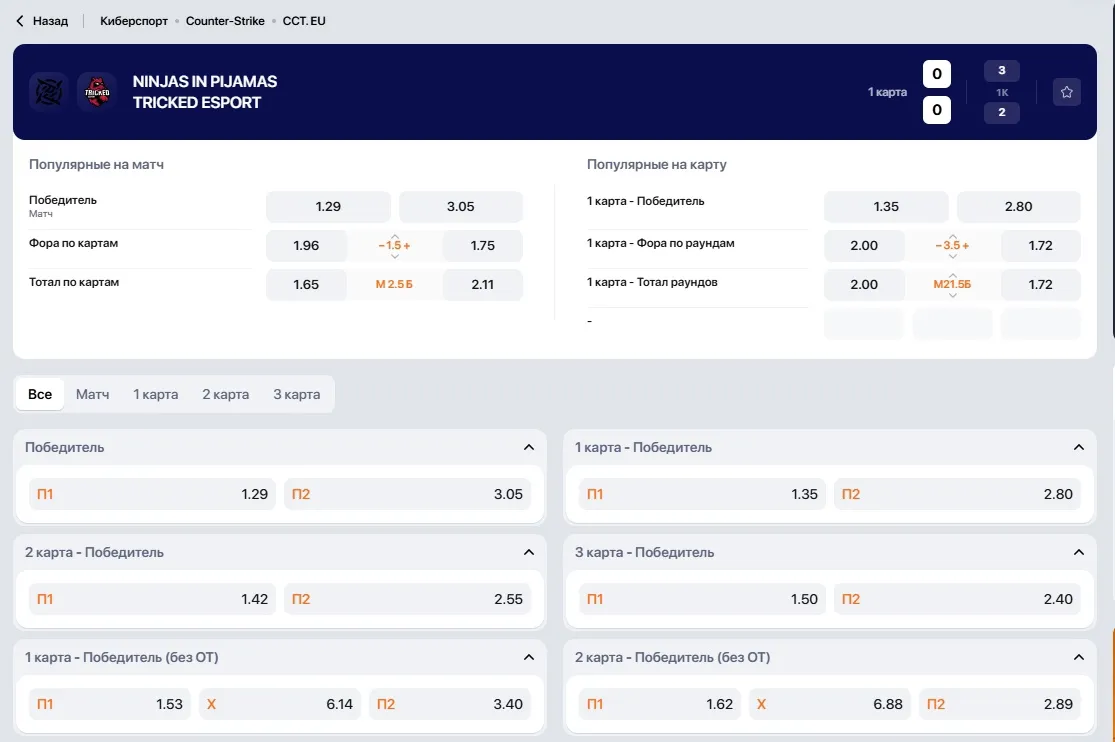Bet on П2 at 3.05 in Победитель
Viewport: 1115px width, 742px height.
pyautogui.click(x=407, y=494)
